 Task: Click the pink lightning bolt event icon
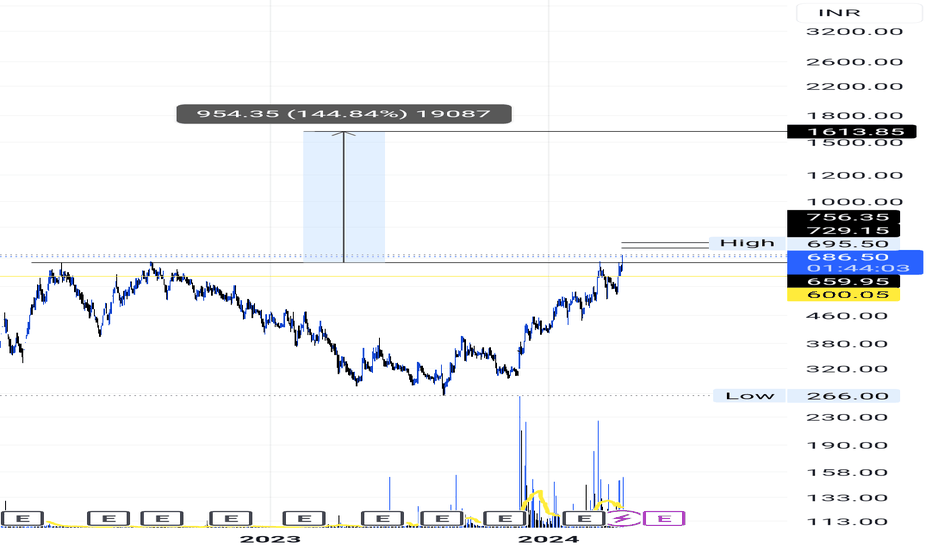point(622,518)
